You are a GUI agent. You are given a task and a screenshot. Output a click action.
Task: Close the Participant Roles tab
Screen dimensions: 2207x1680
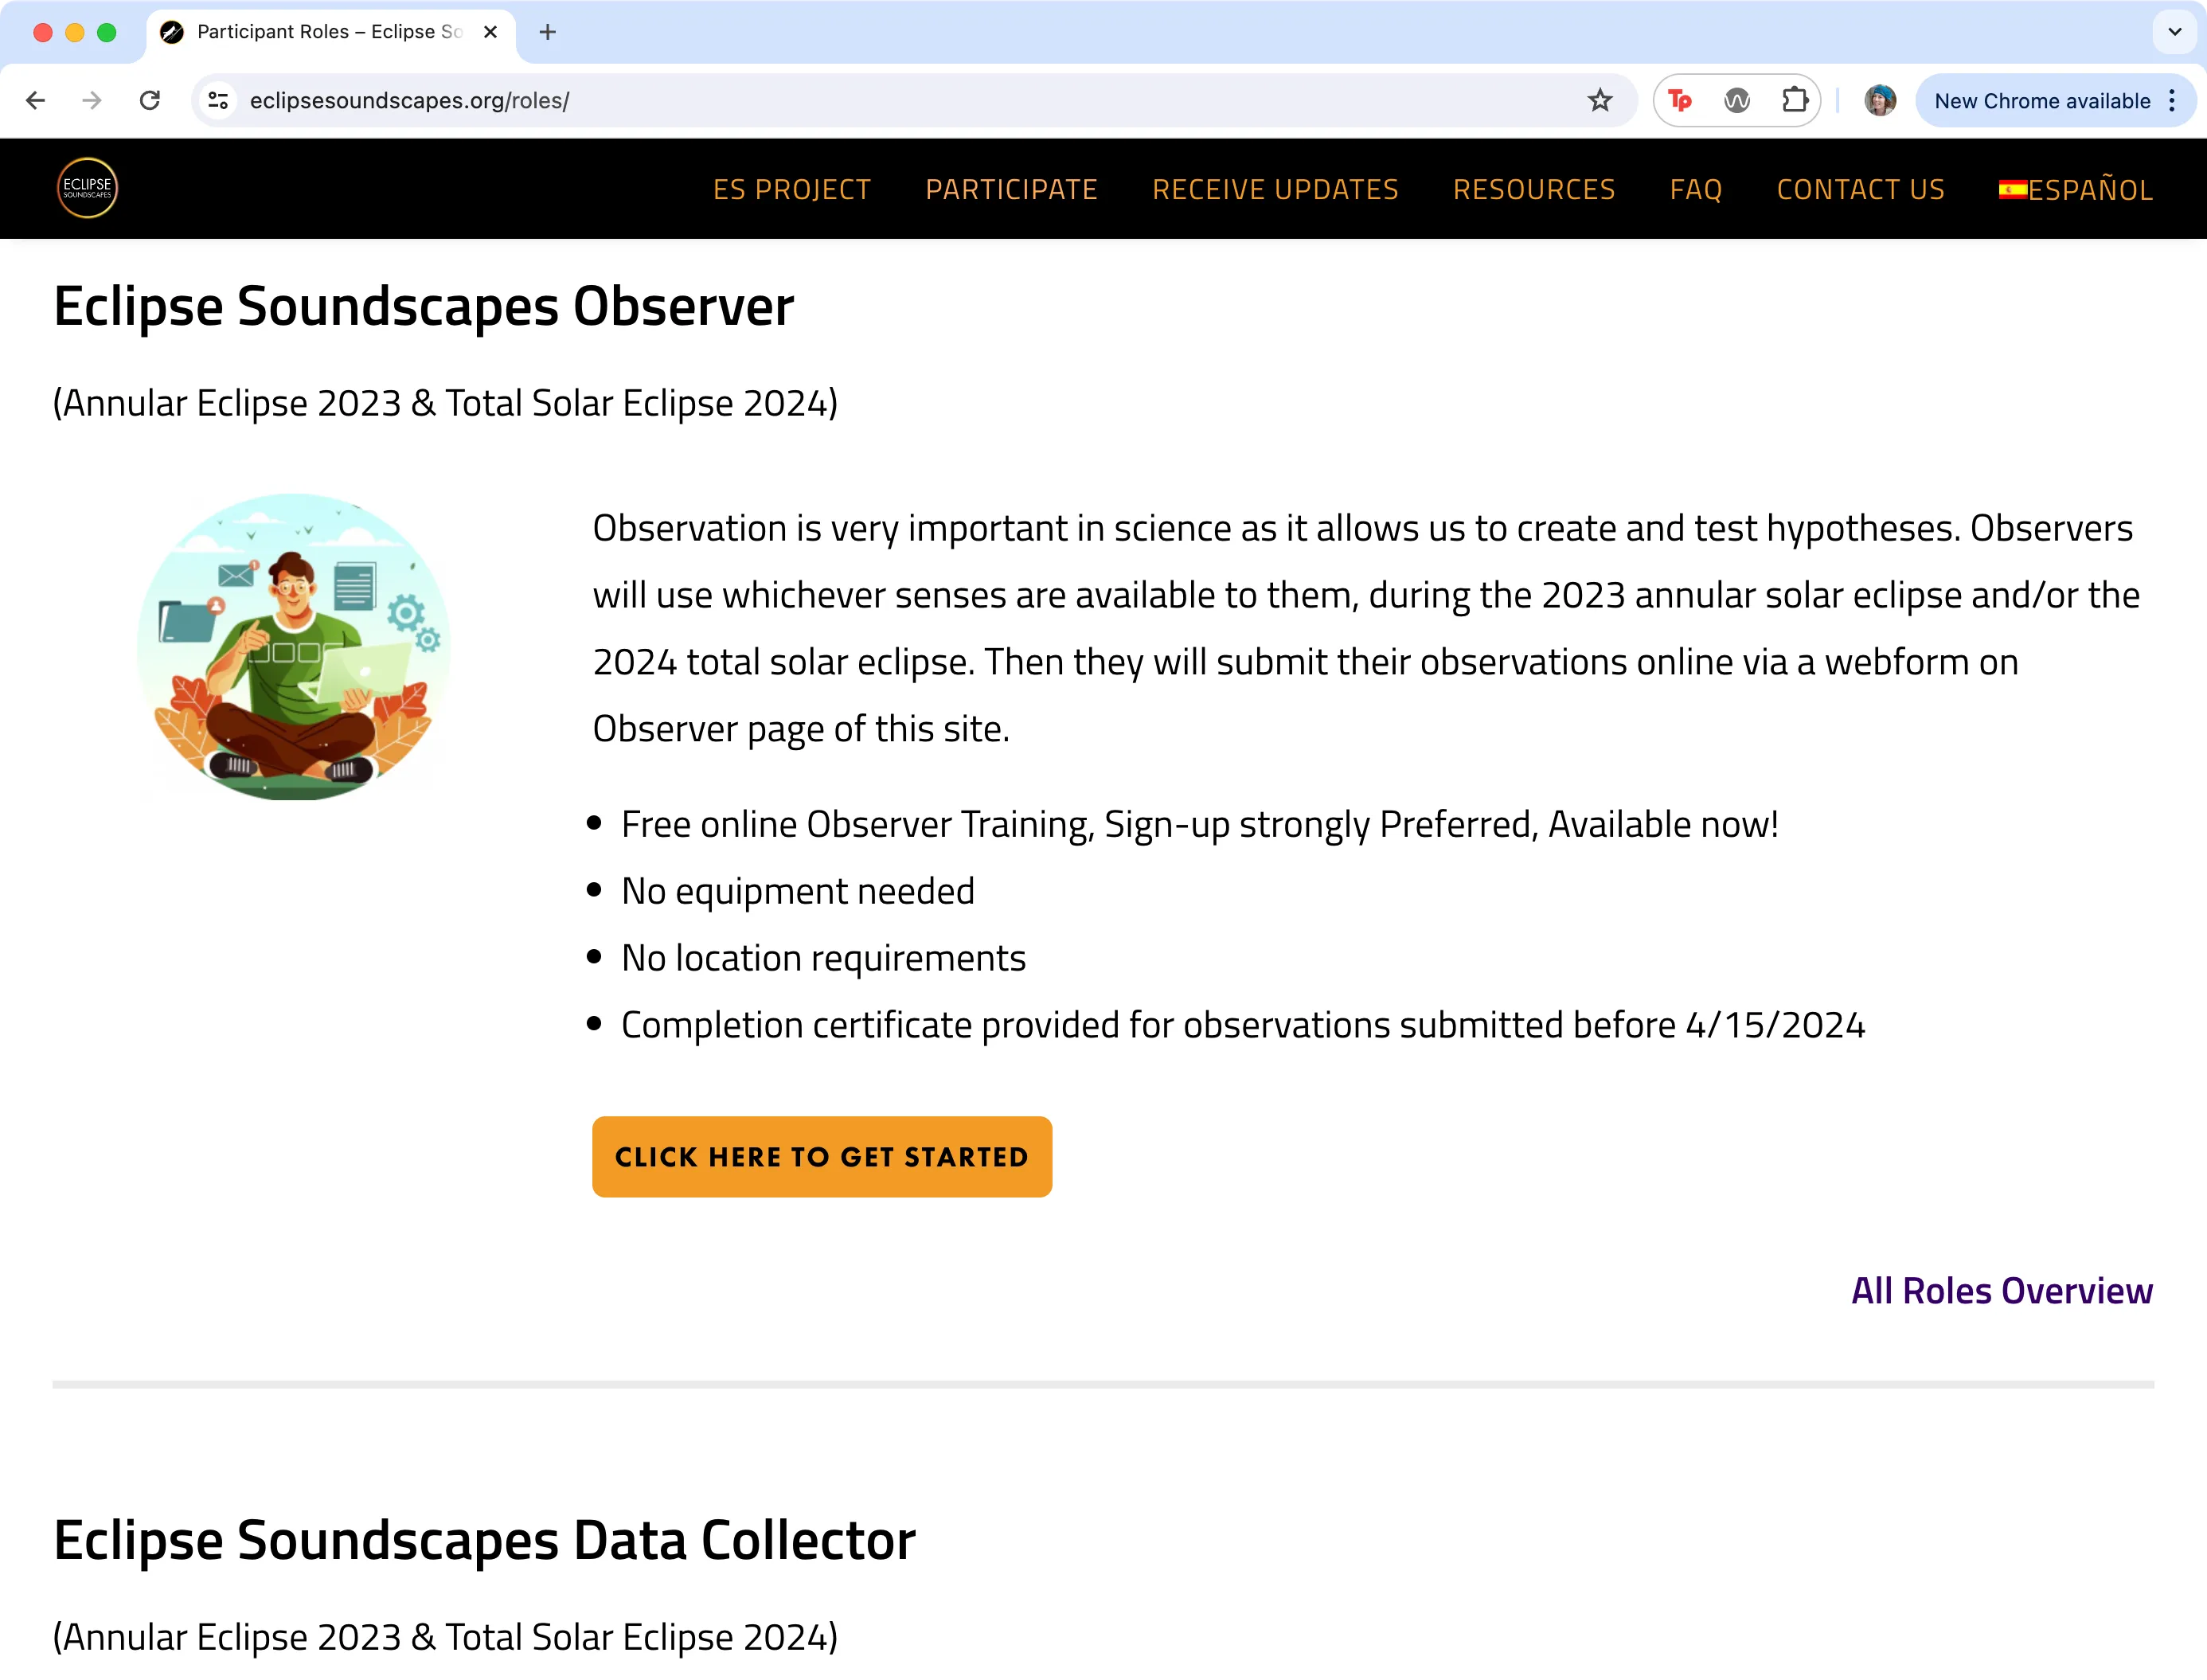pyautogui.click(x=491, y=32)
